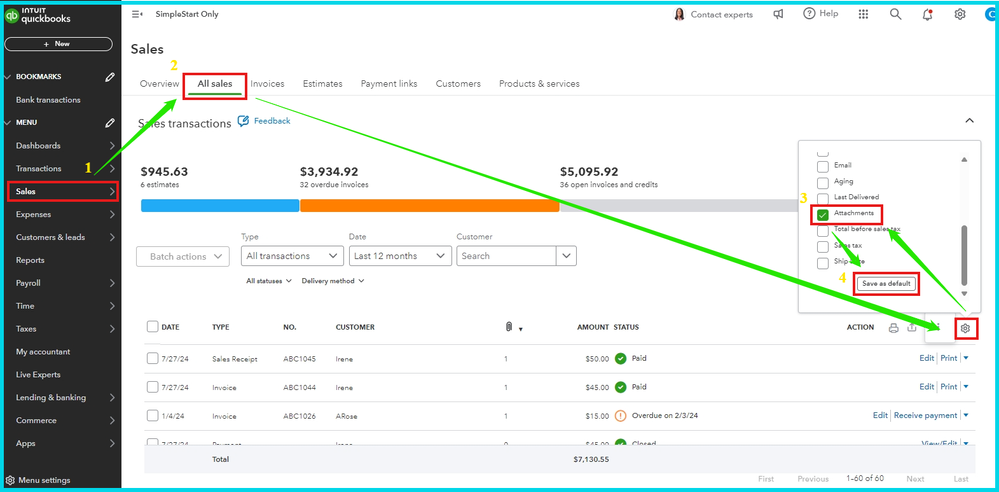
Task: Tick the Email column checkbox
Action: tap(823, 166)
